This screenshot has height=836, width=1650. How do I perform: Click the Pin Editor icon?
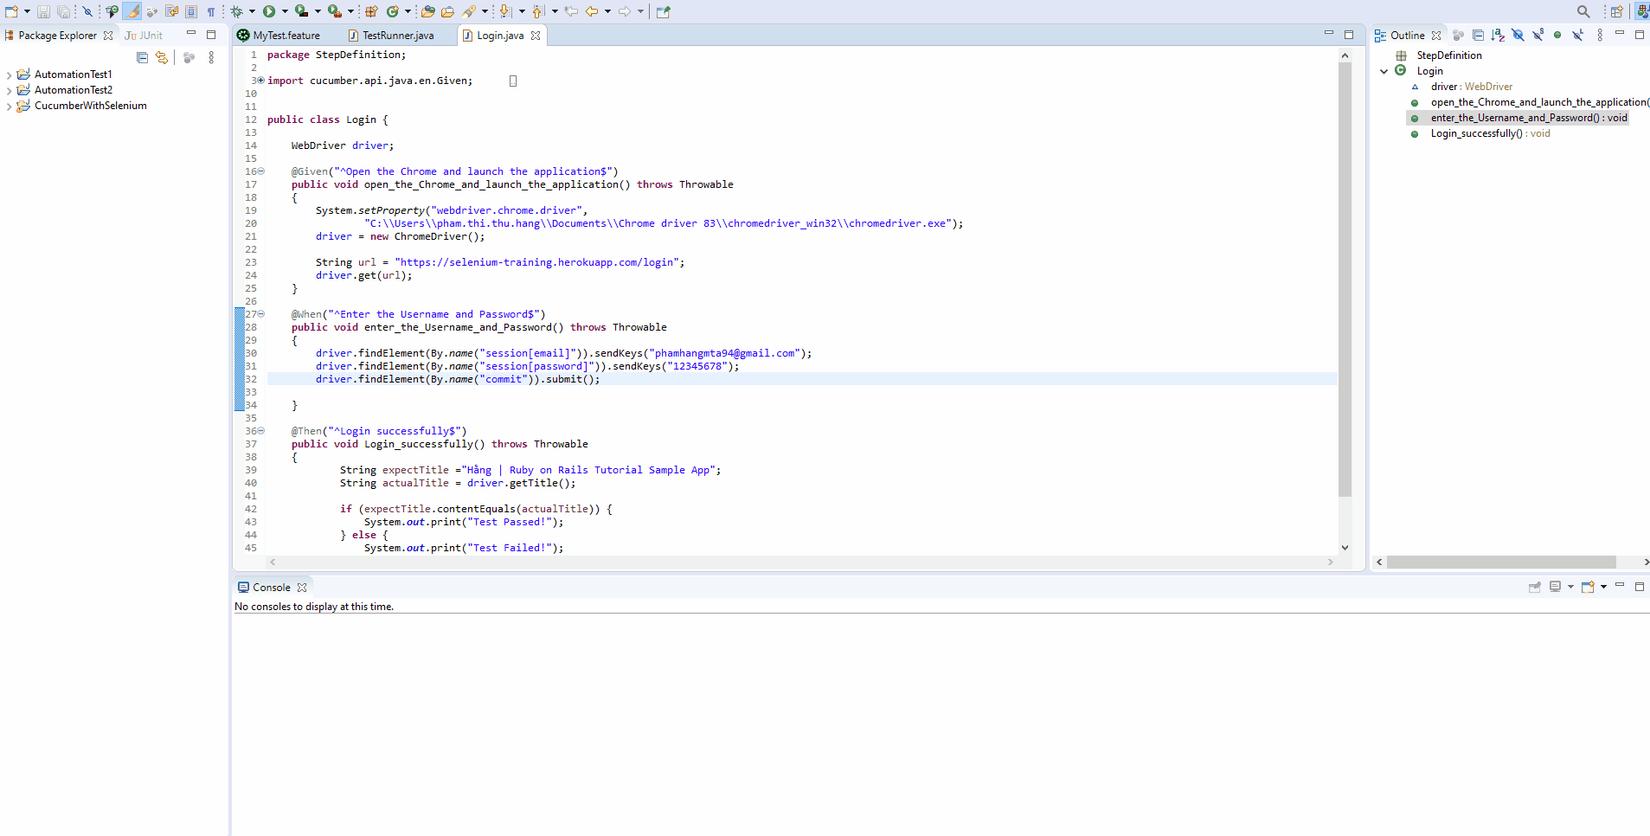tap(663, 11)
